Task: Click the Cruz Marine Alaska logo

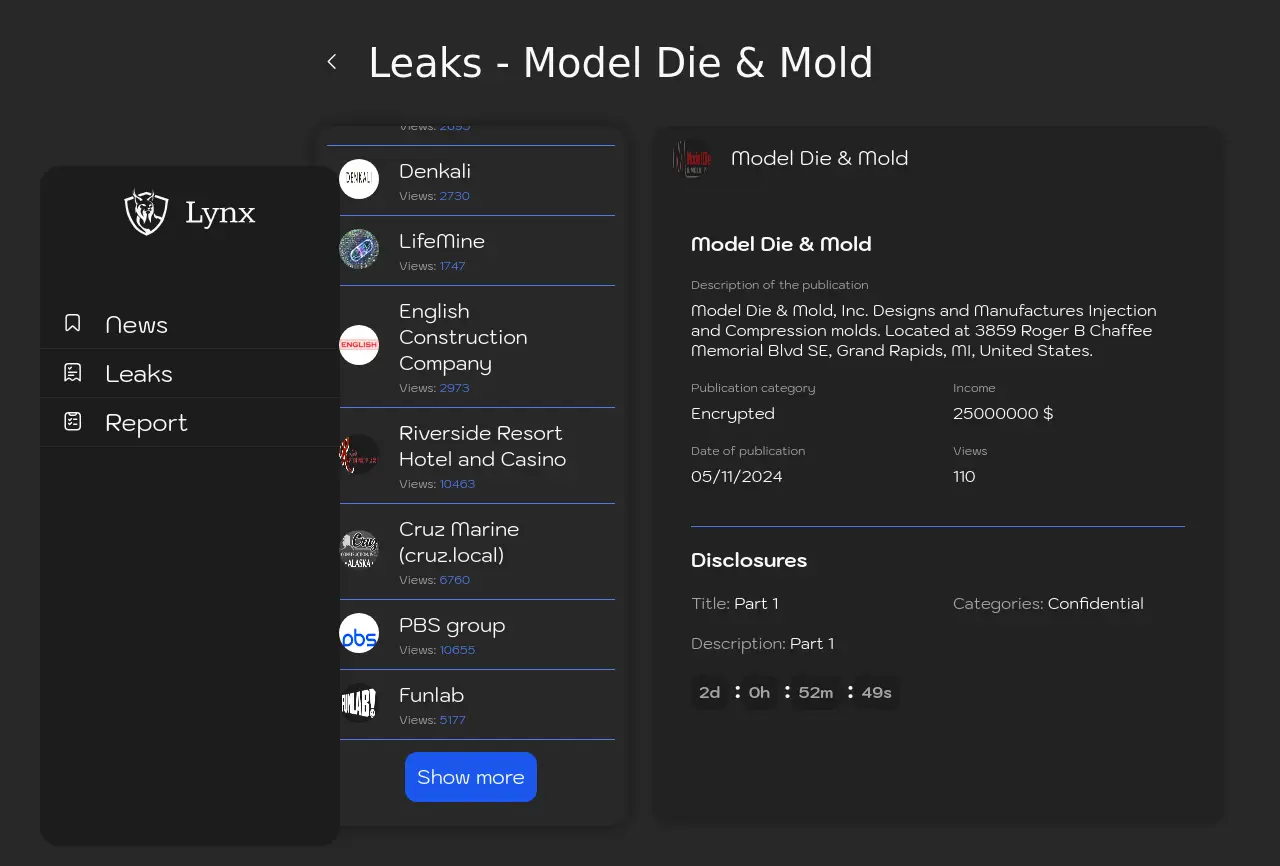Action: click(x=359, y=551)
